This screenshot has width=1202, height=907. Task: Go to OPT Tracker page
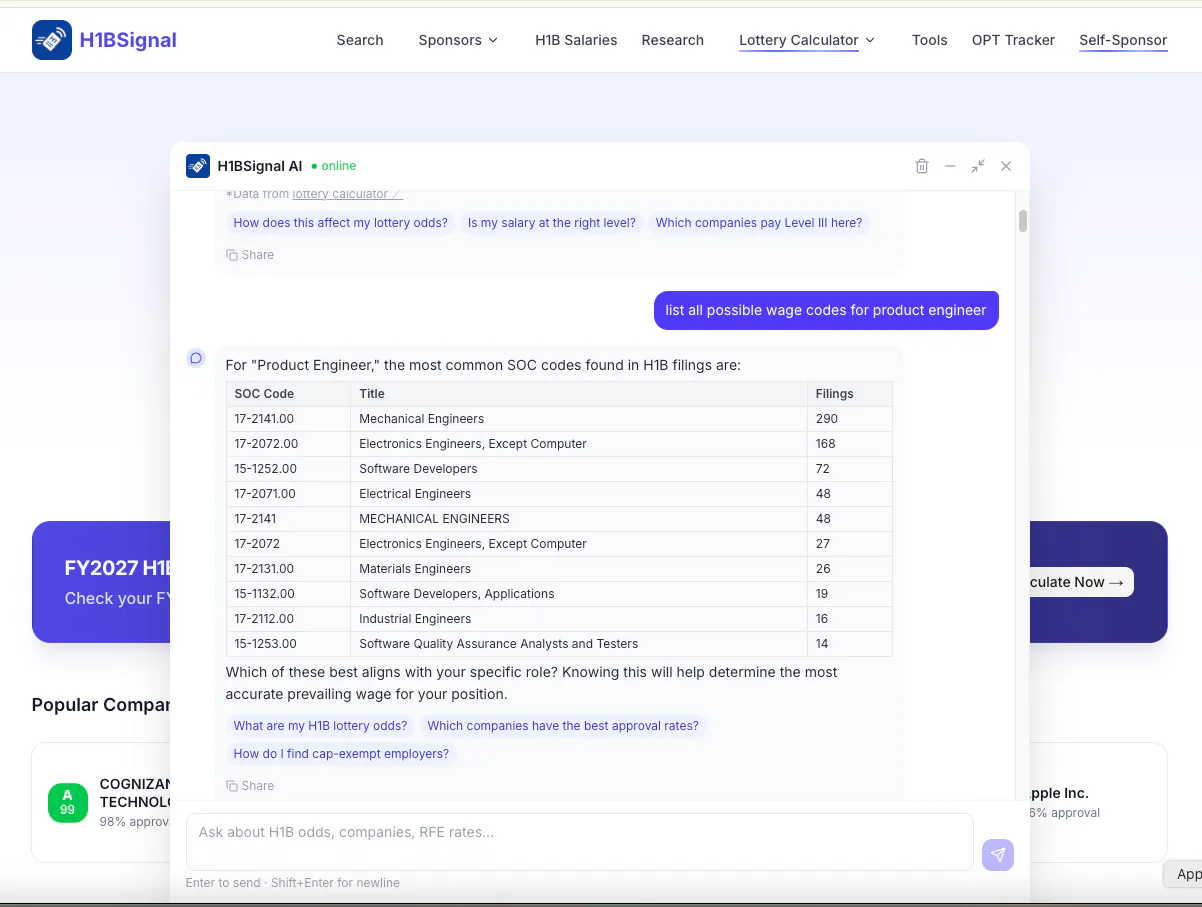pyautogui.click(x=1013, y=40)
